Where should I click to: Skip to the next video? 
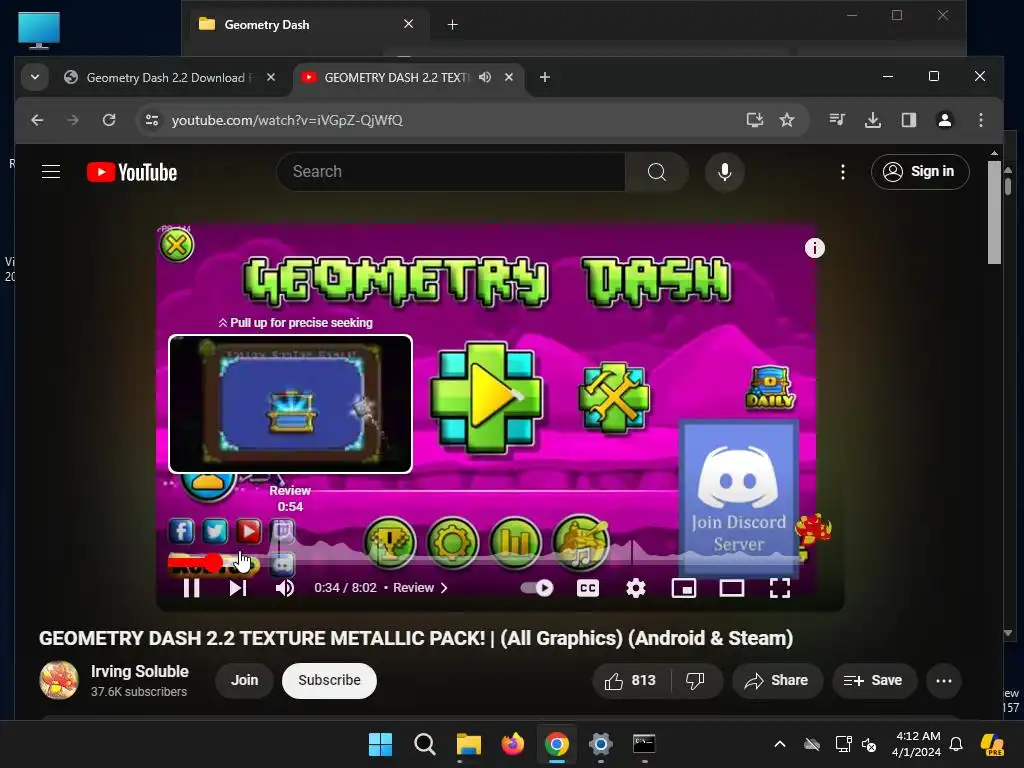(238, 588)
